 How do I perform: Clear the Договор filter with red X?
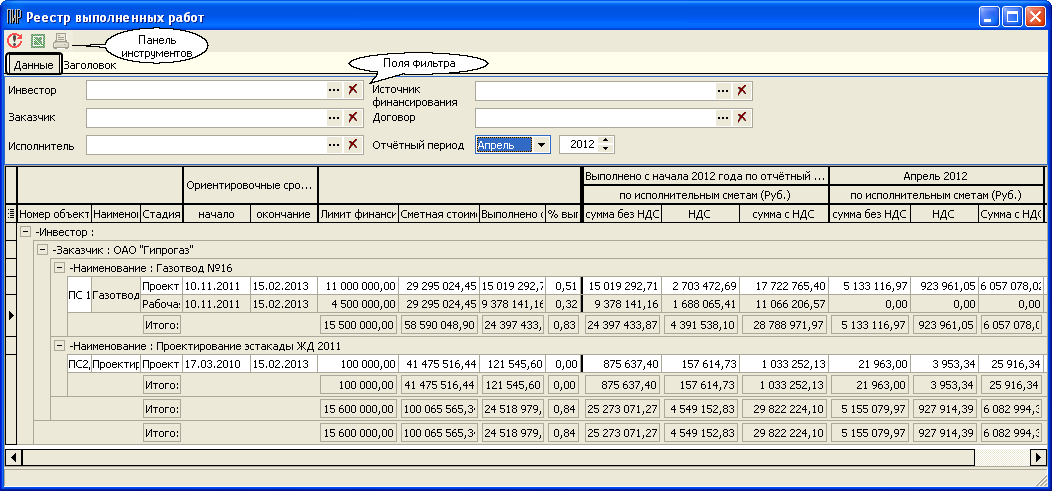[741, 118]
